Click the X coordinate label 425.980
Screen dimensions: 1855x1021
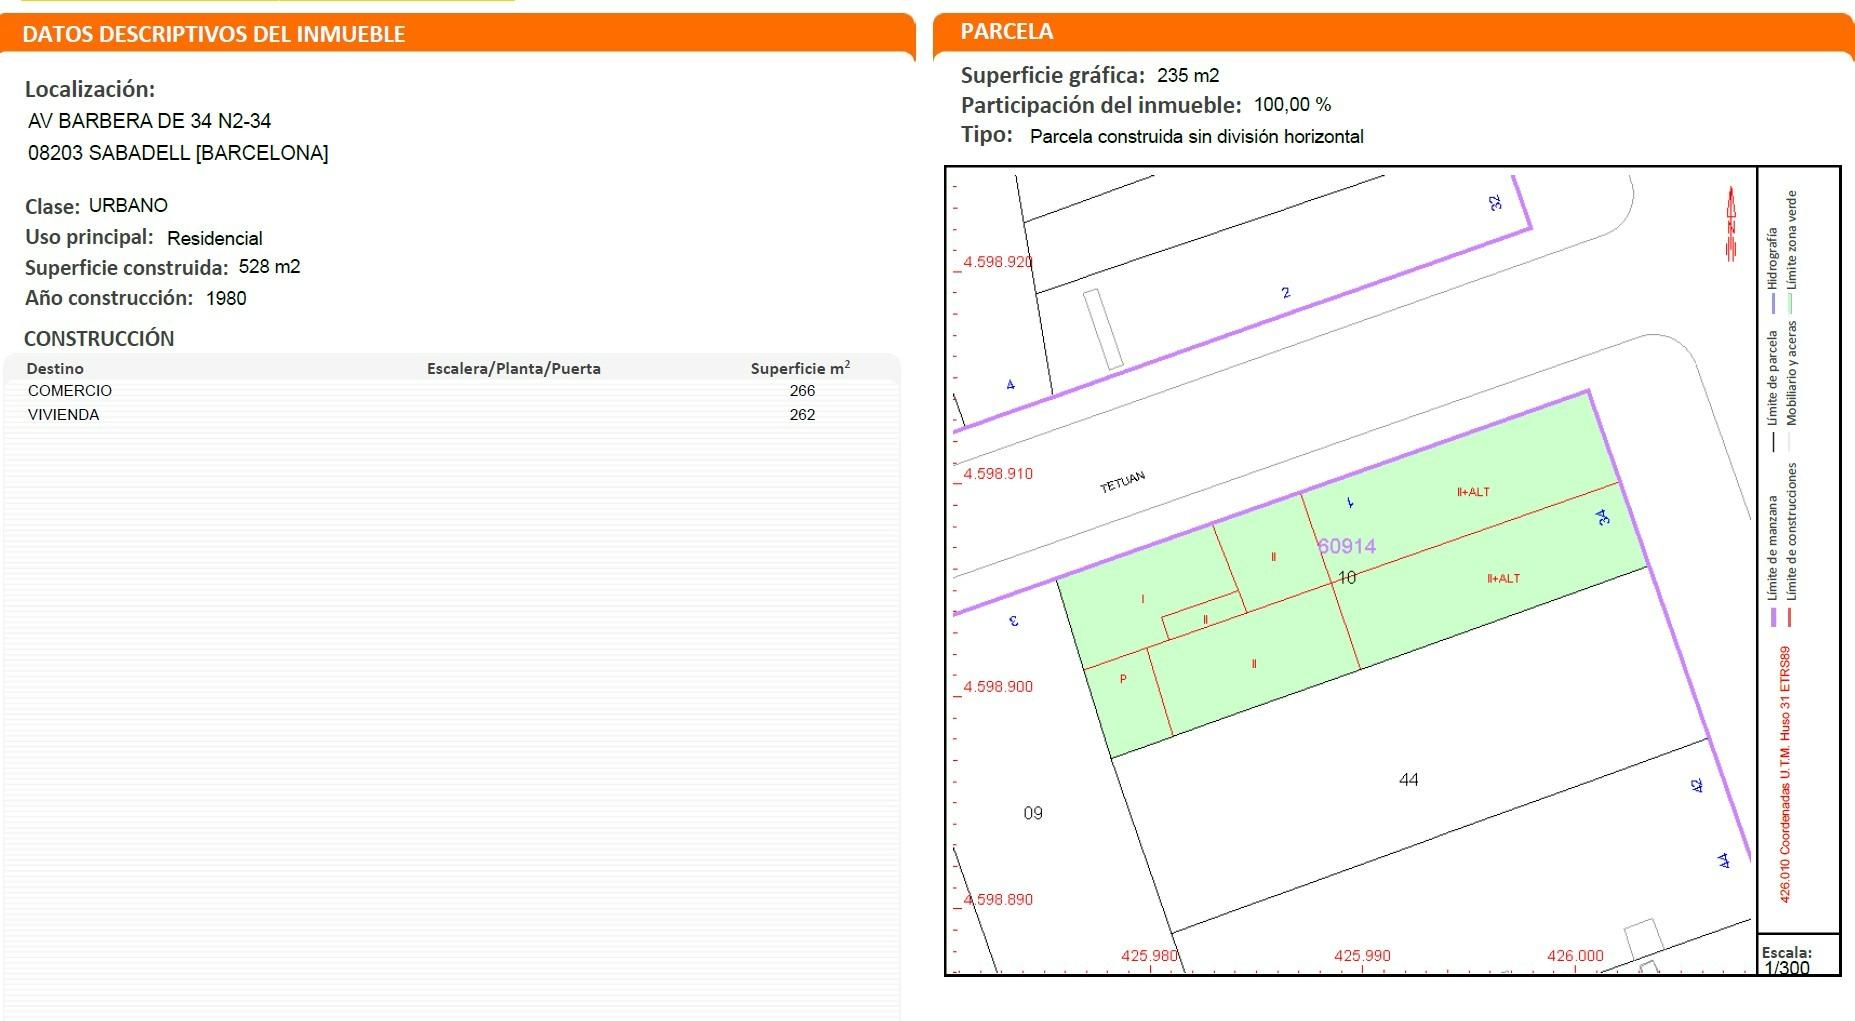point(1150,956)
